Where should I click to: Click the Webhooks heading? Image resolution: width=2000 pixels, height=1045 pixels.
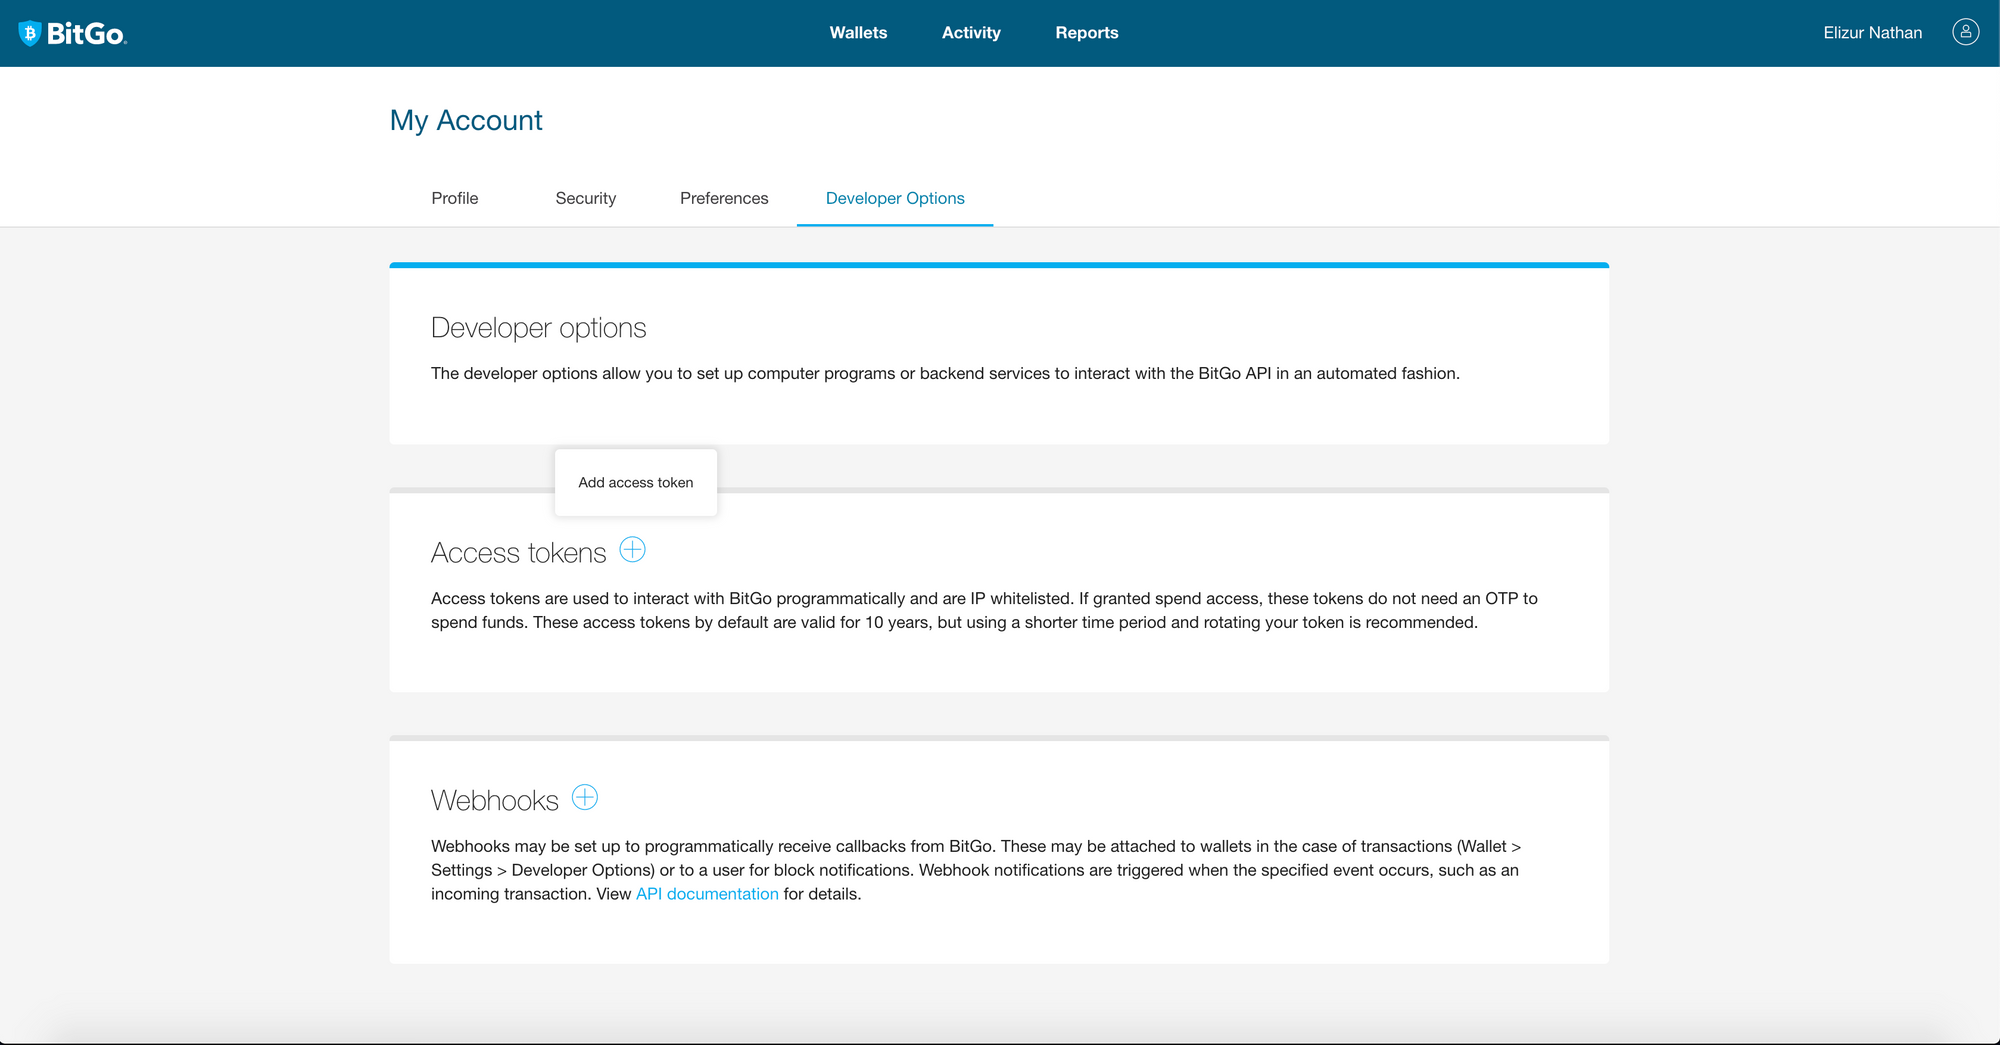click(495, 801)
